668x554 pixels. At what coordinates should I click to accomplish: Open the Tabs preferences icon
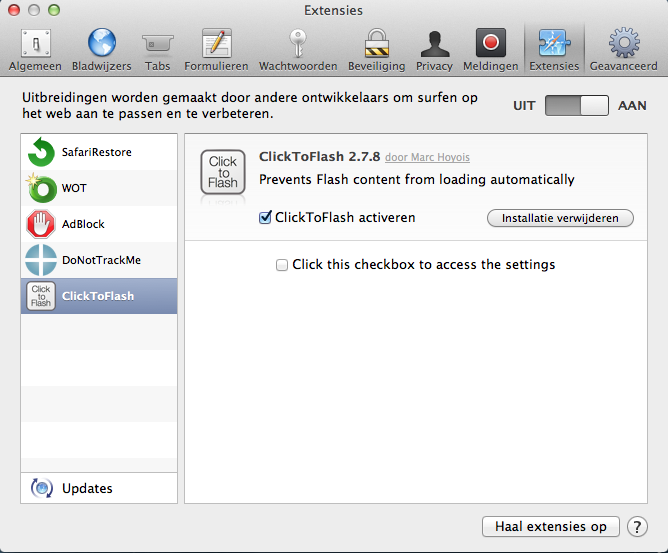point(157,44)
